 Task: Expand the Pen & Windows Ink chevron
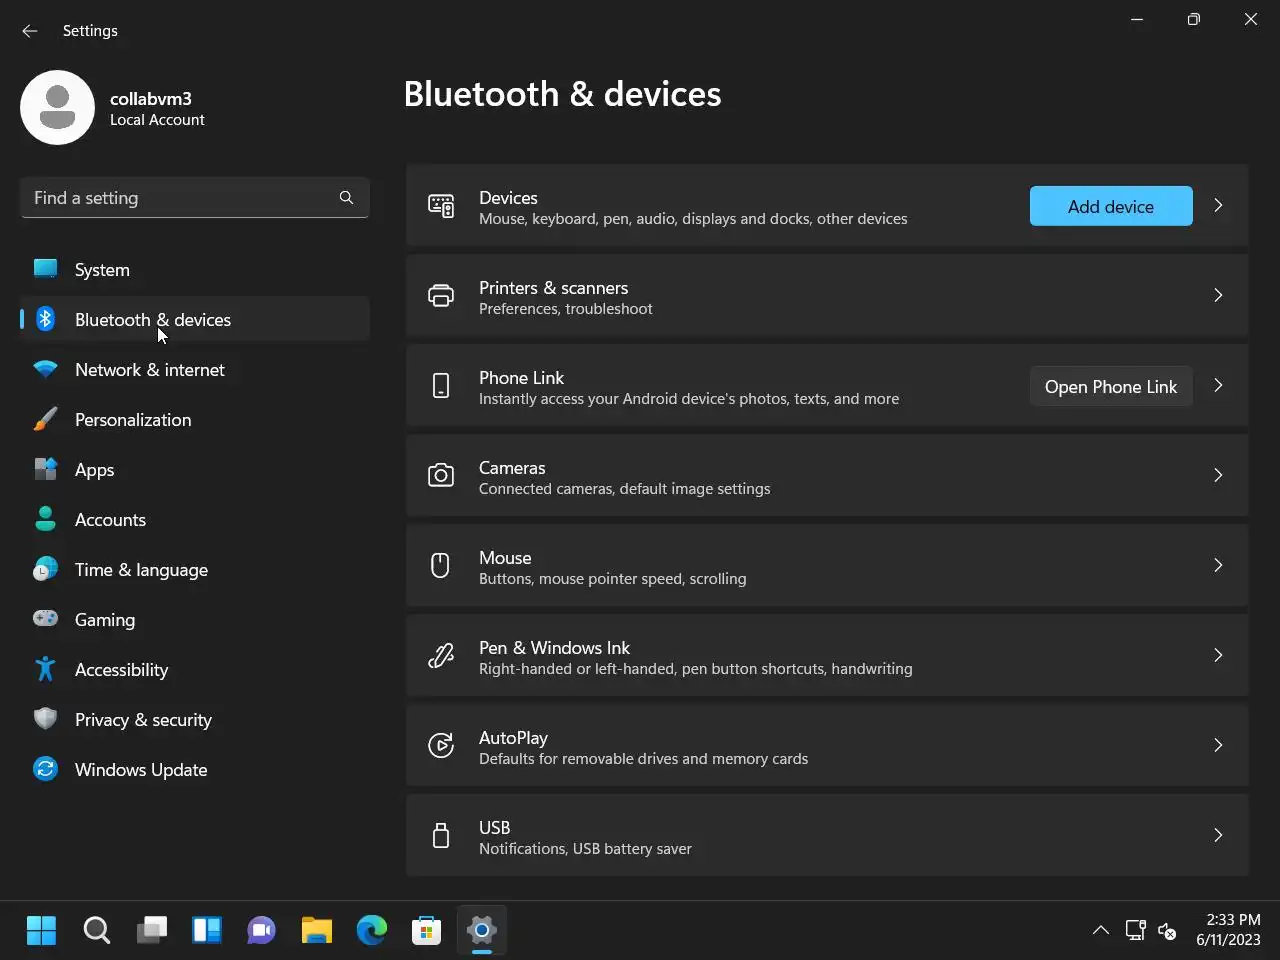click(1218, 655)
